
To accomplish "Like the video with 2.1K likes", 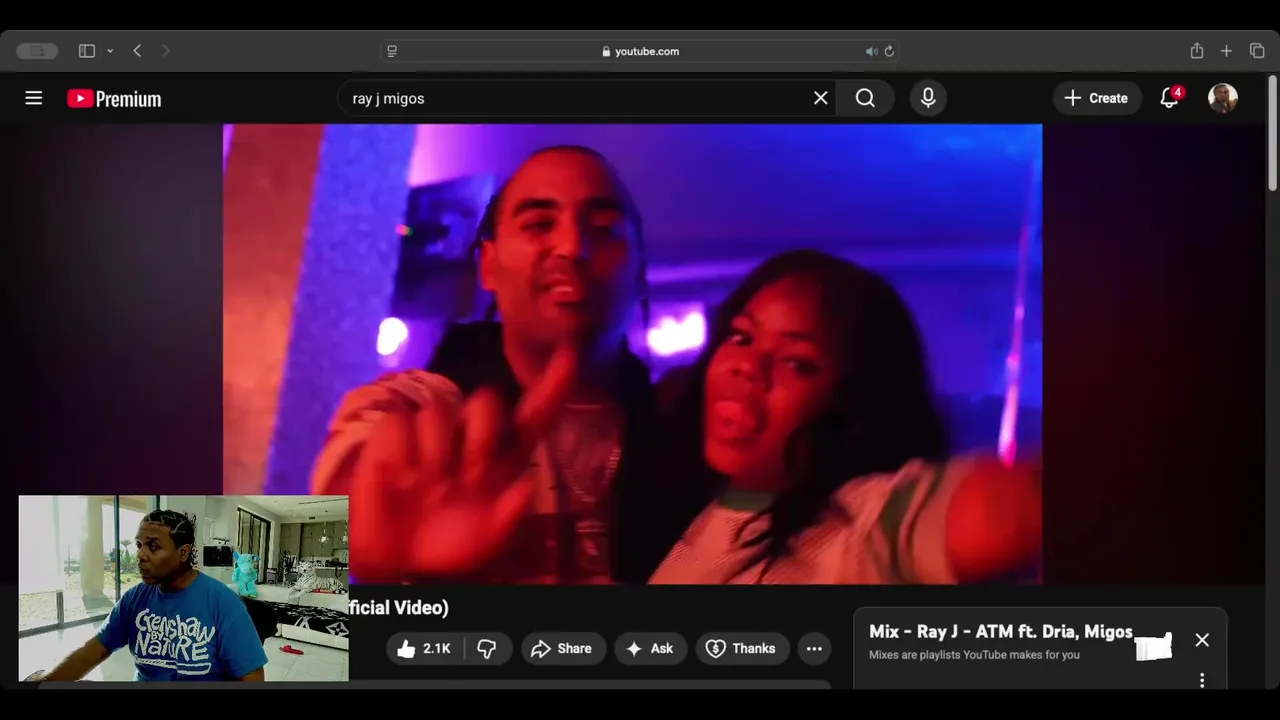I will point(424,649).
